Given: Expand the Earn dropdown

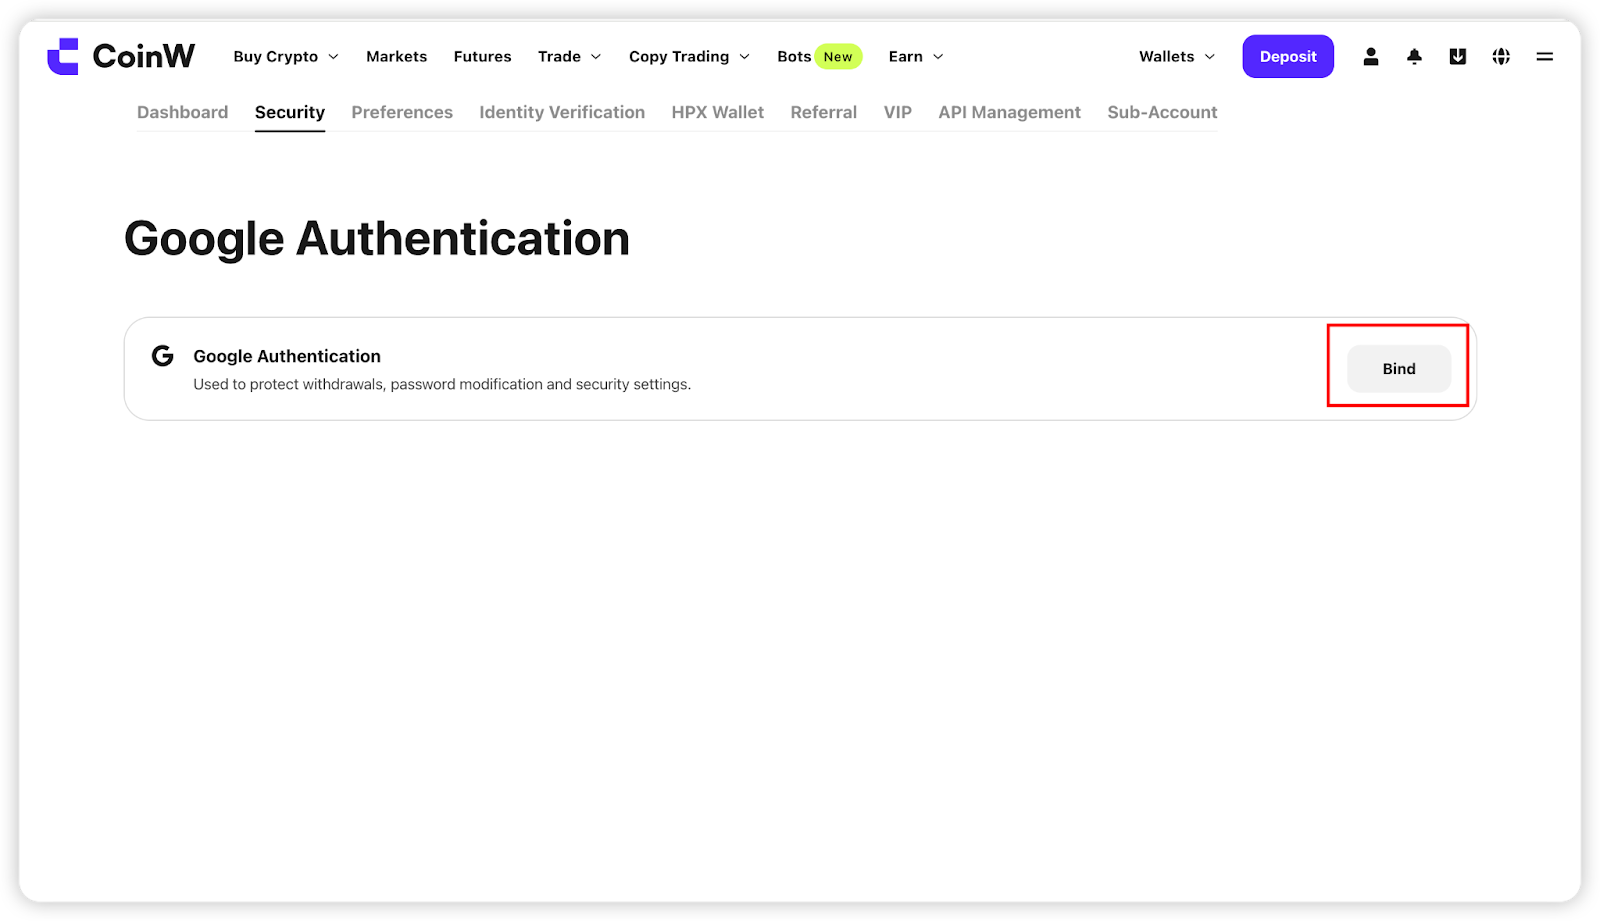Looking at the screenshot, I should [916, 57].
